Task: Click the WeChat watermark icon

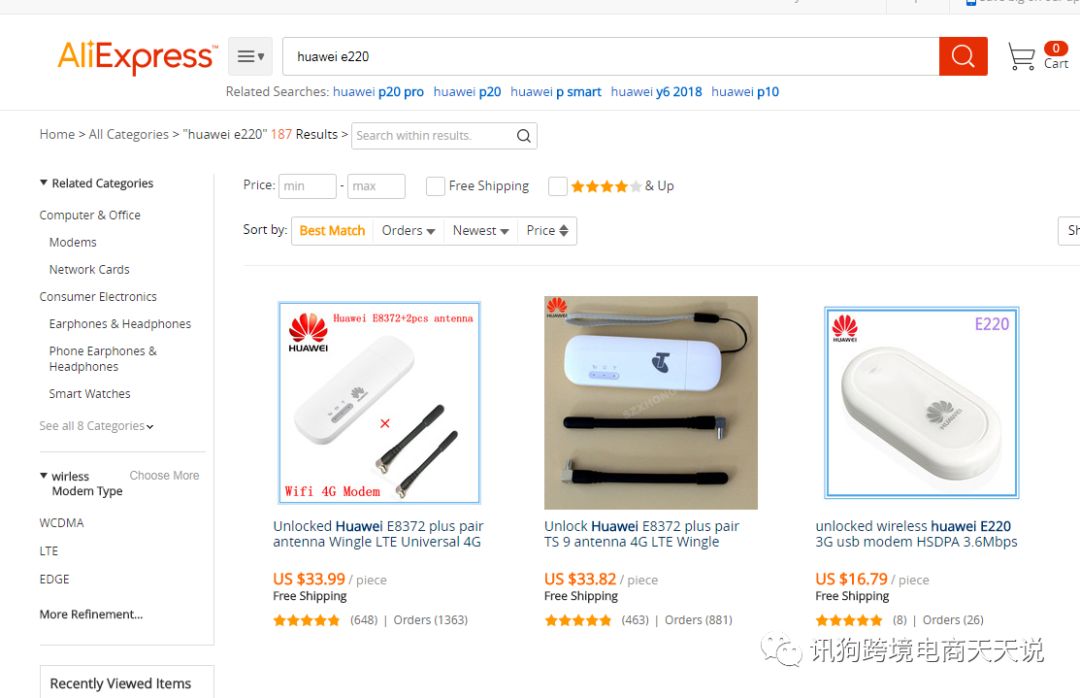Action: pyautogui.click(x=781, y=649)
